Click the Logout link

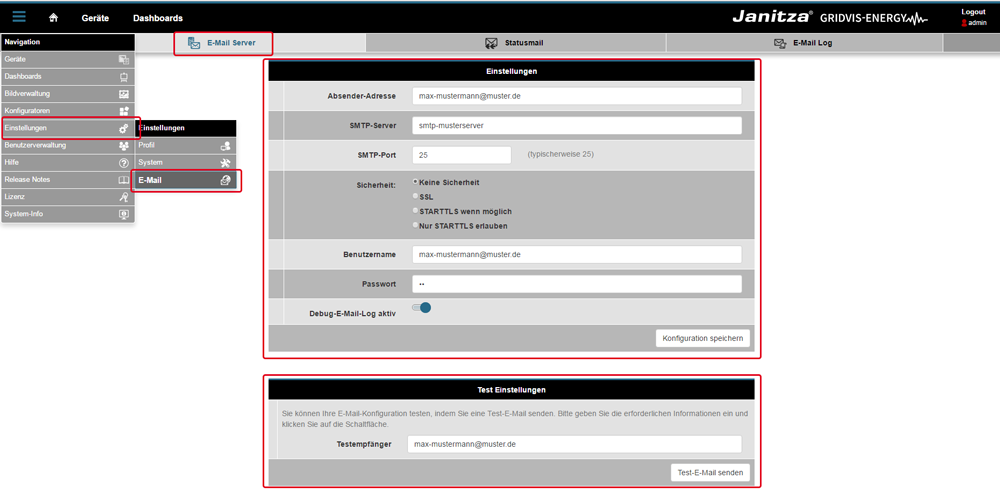tap(973, 12)
